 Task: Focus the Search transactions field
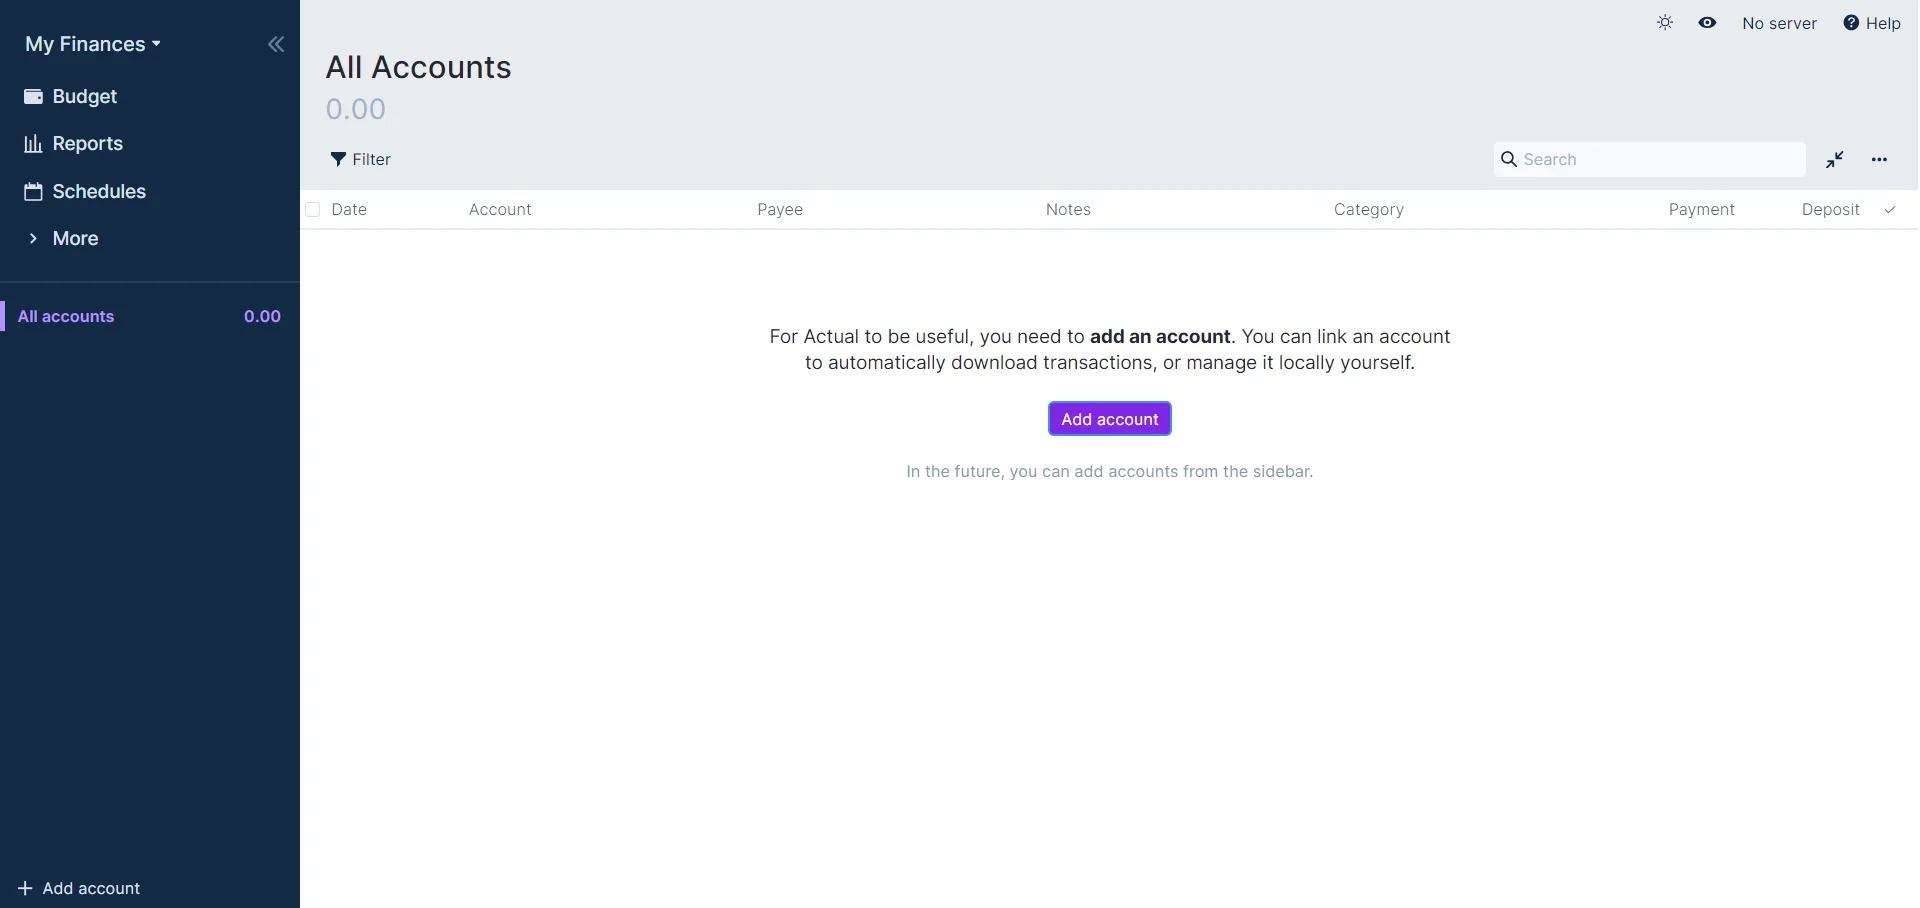(1658, 160)
